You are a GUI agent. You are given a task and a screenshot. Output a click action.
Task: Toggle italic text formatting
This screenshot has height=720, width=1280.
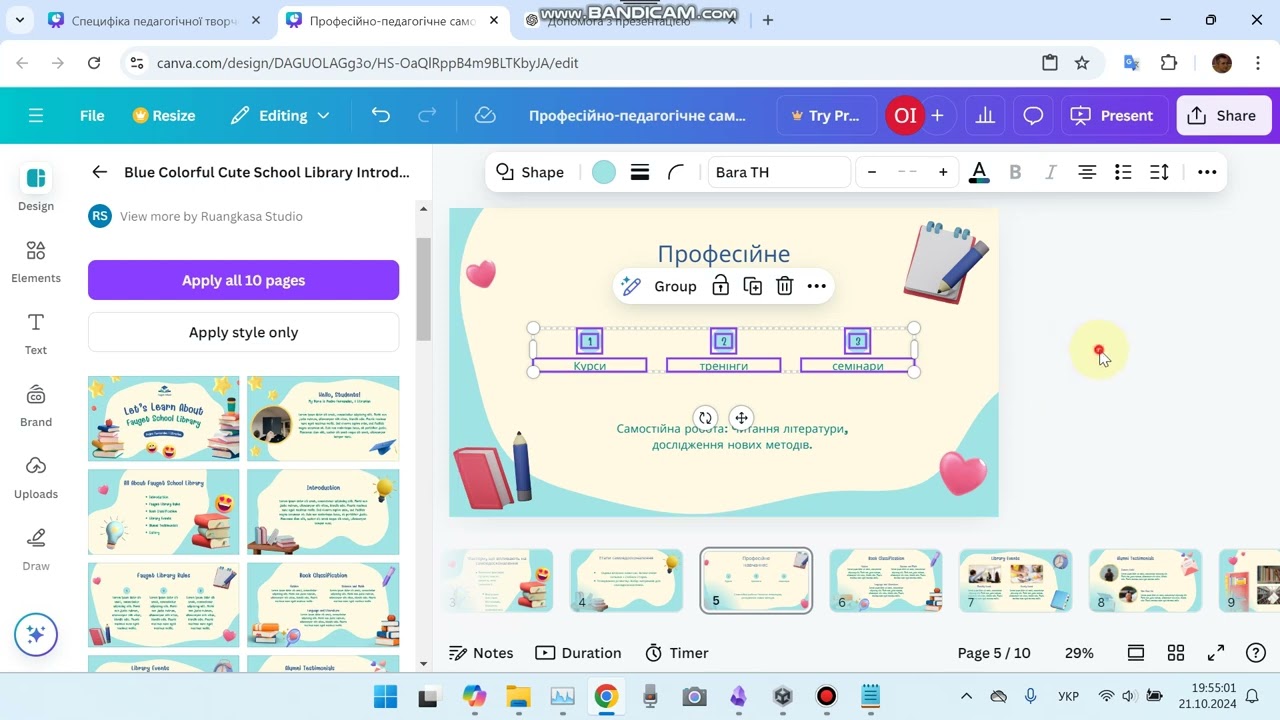coord(1051,172)
